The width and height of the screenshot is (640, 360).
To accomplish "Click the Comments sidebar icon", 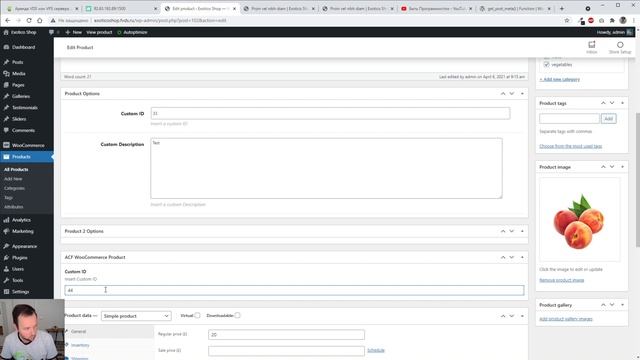I will point(6,130).
